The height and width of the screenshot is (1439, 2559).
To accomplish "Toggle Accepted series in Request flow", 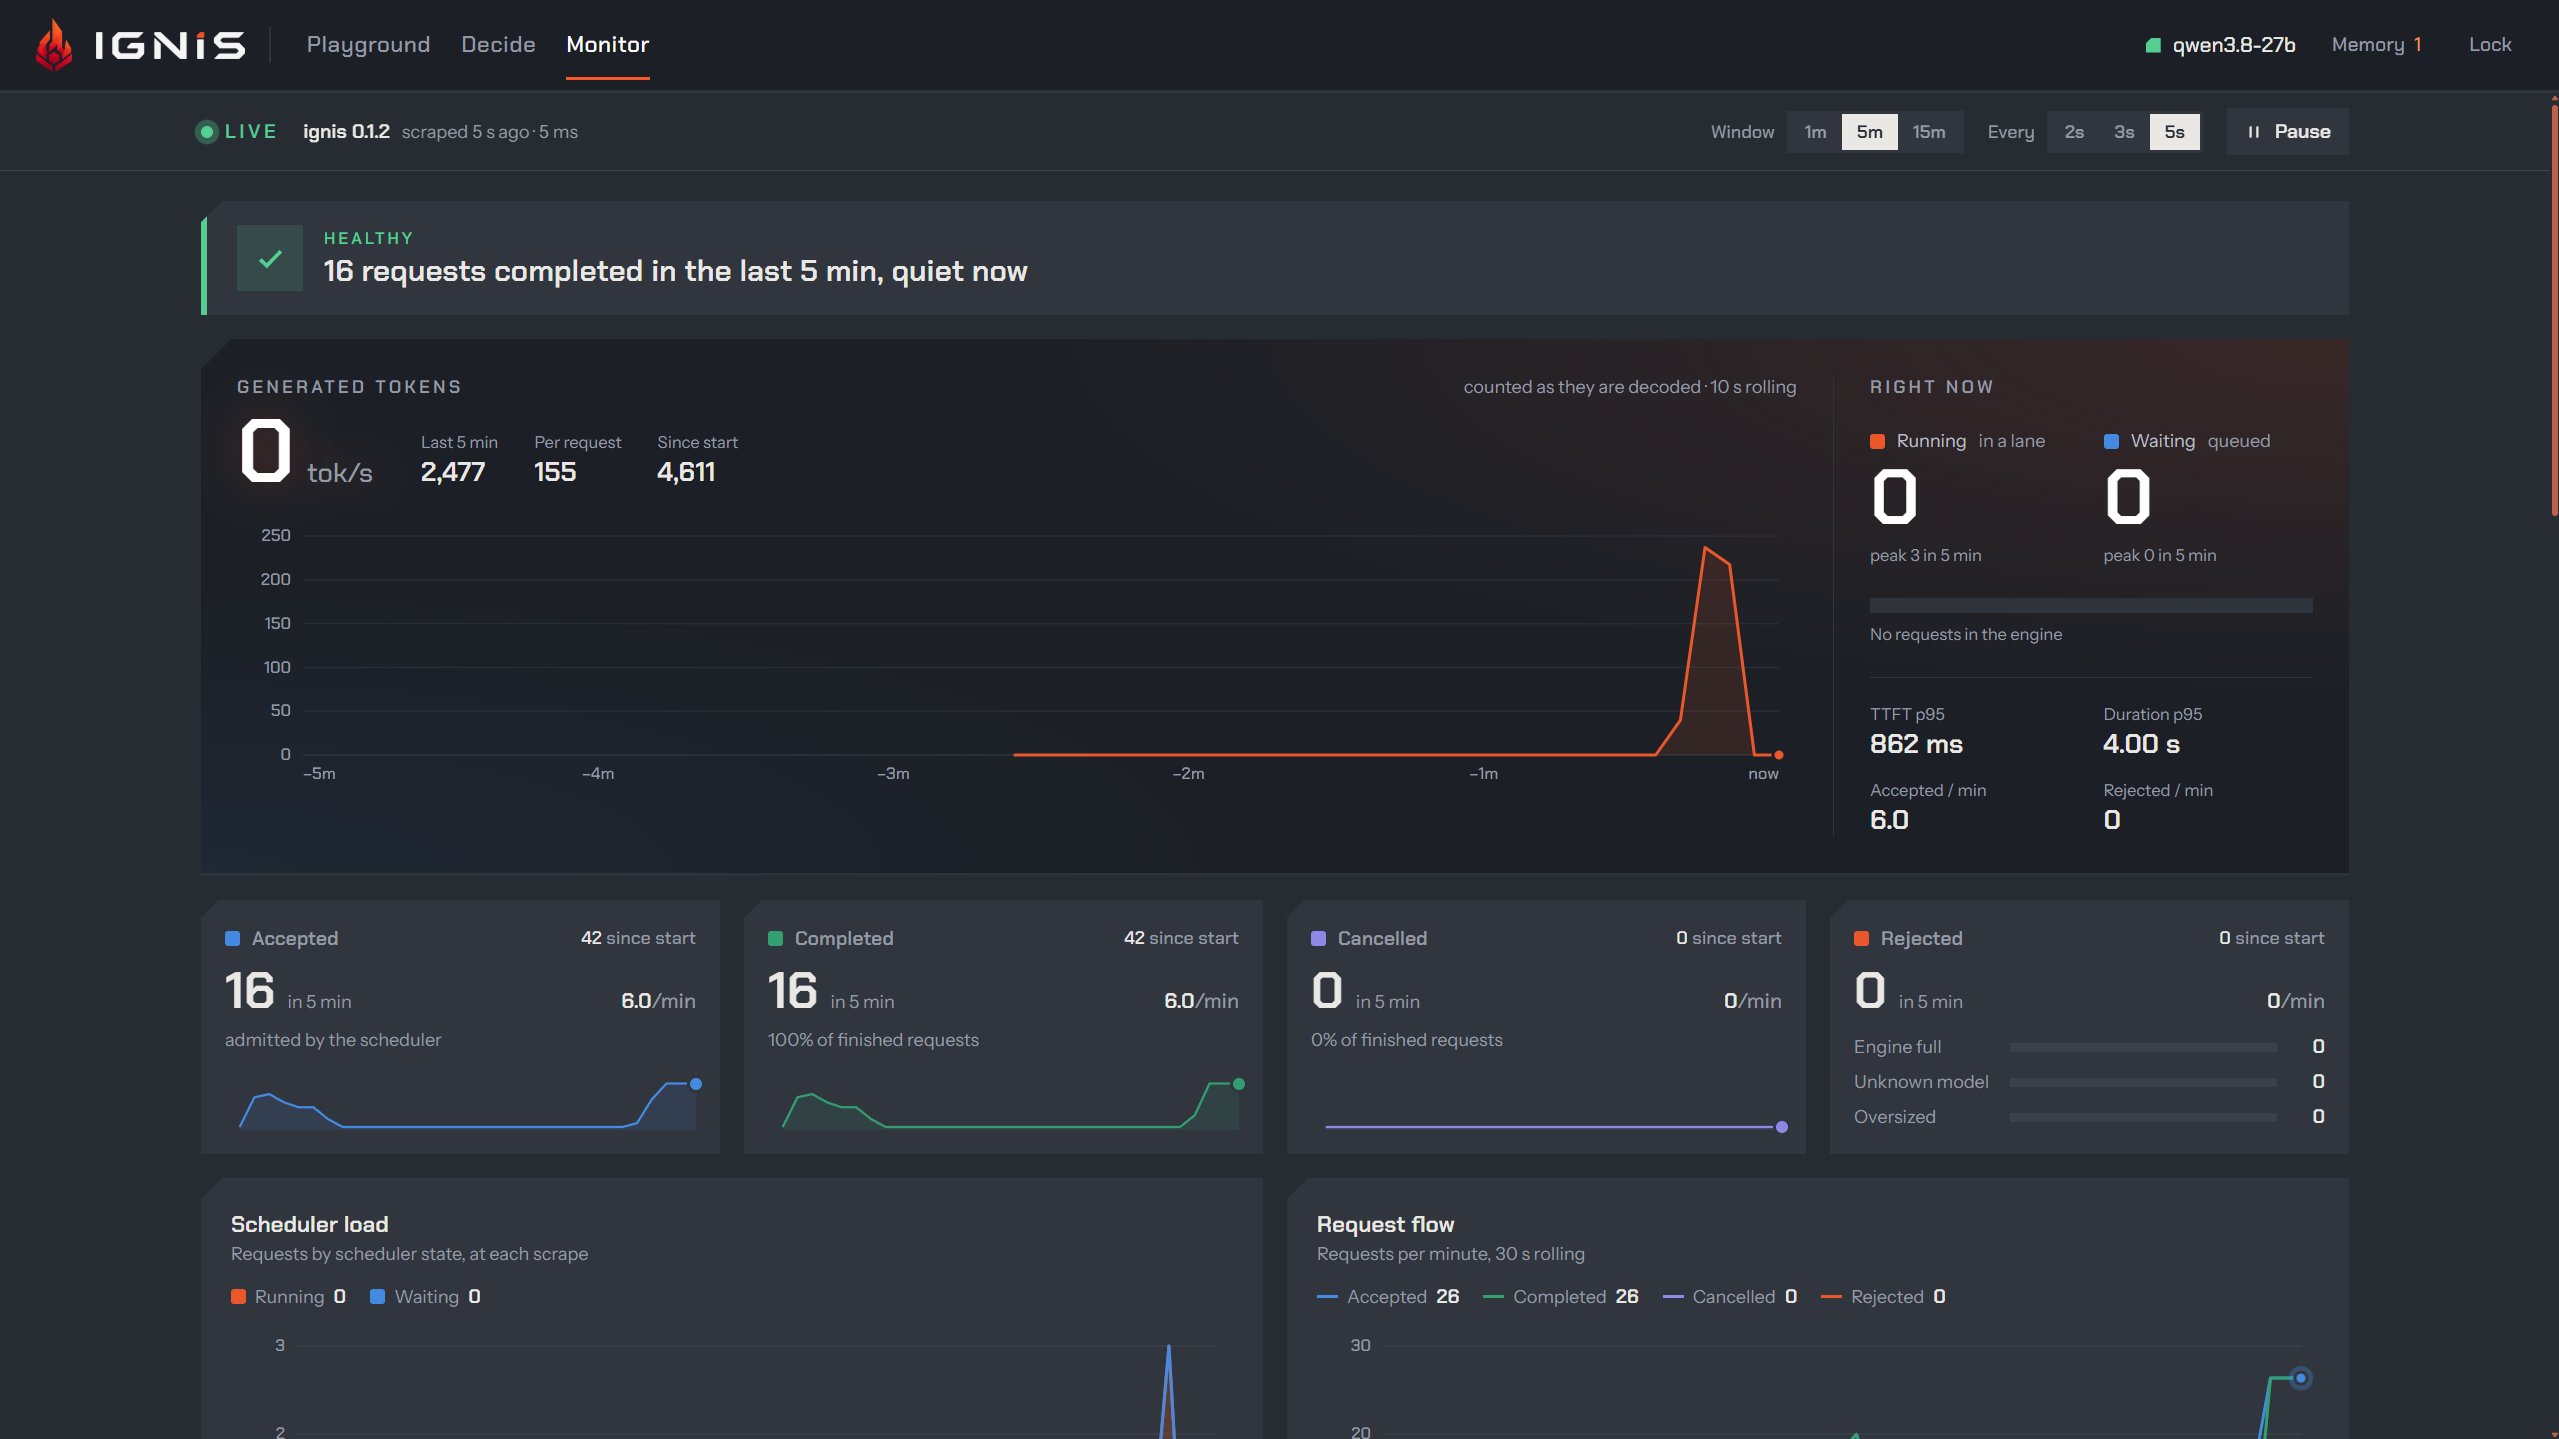I will (x=1387, y=1297).
